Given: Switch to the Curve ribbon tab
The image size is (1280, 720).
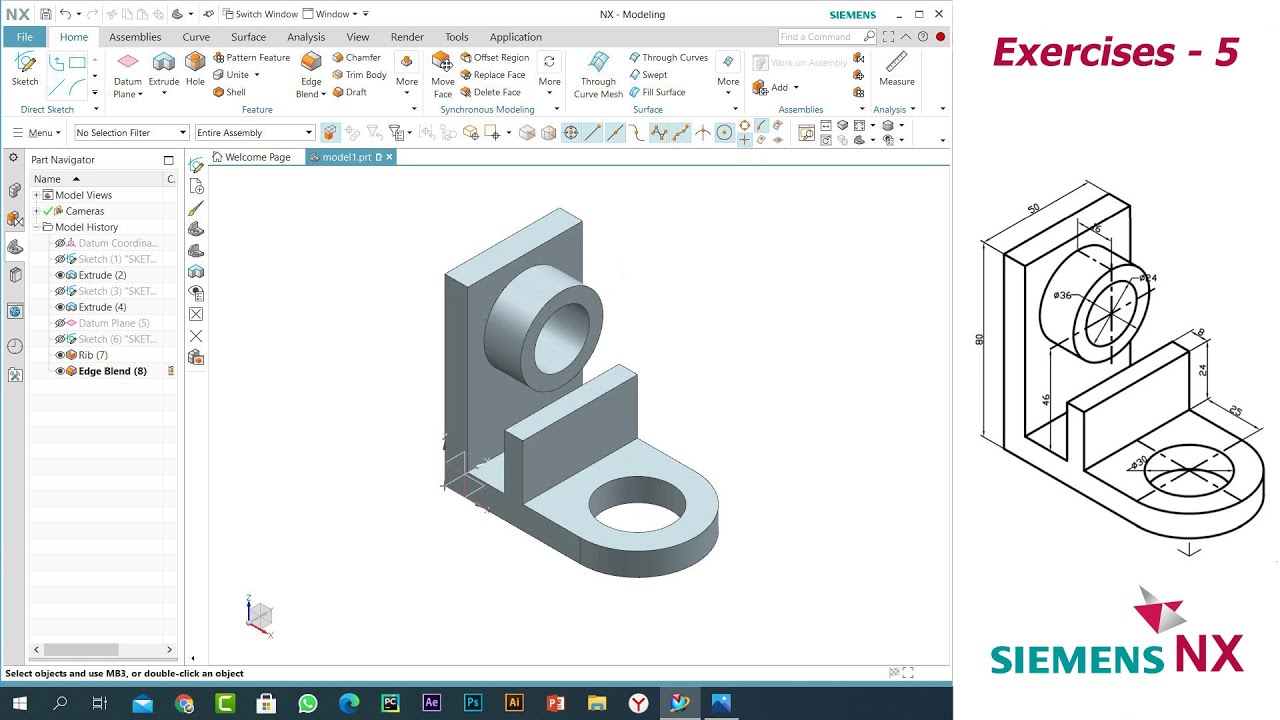Looking at the screenshot, I should click(x=196, y=37).
